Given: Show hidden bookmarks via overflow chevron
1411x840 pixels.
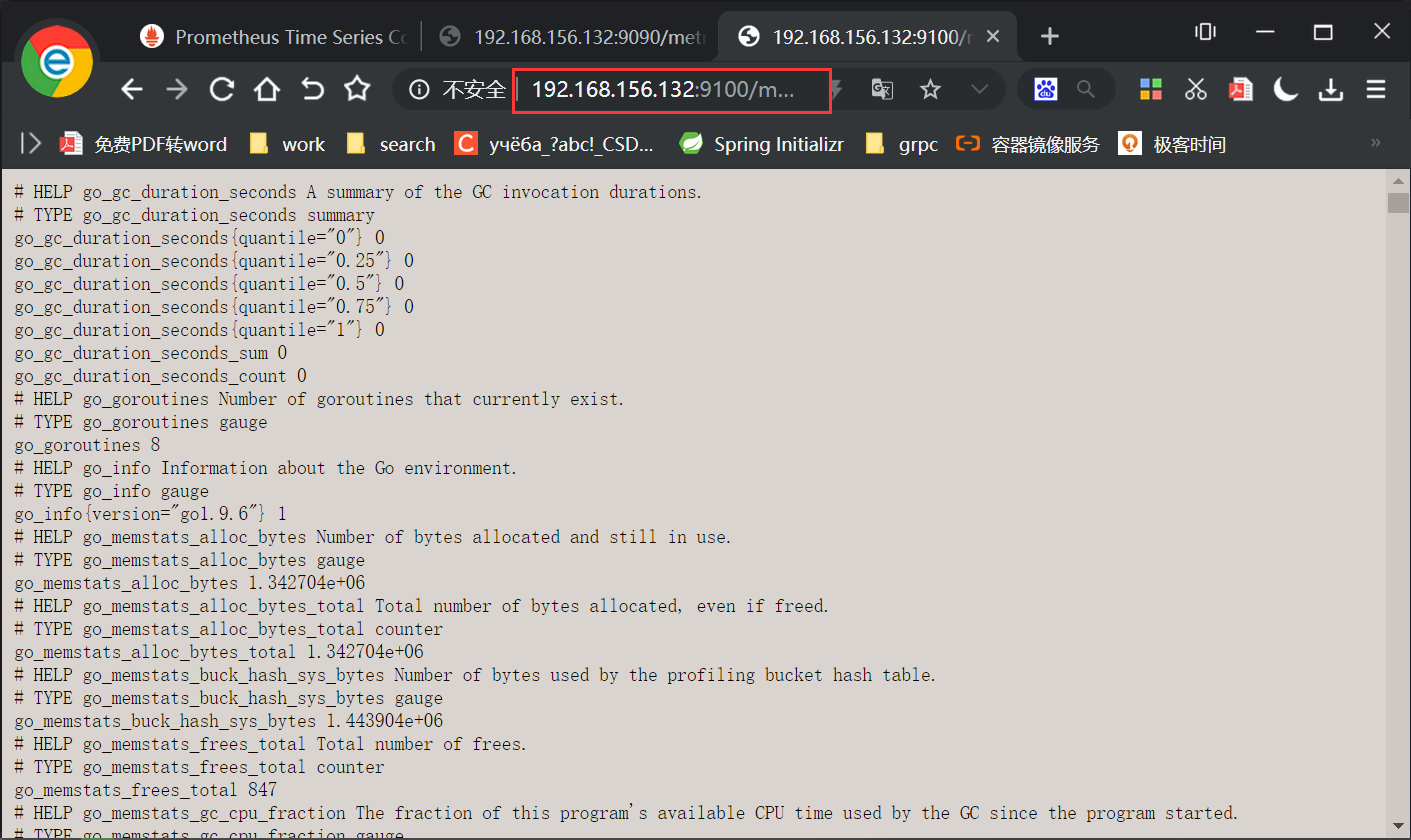Looking at the screenshot, I should 1378,143.
